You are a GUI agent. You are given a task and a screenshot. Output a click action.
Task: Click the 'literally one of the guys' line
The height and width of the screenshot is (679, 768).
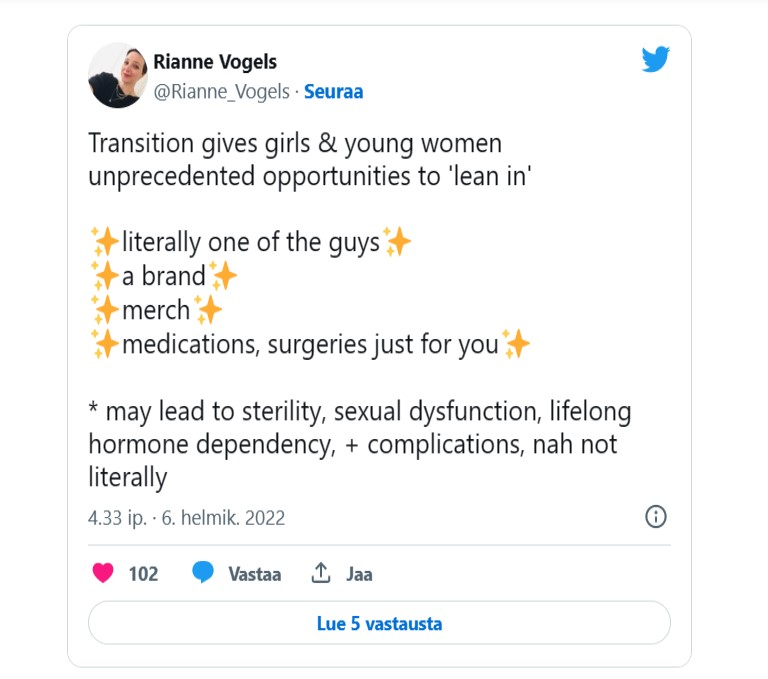click(250, 242)
